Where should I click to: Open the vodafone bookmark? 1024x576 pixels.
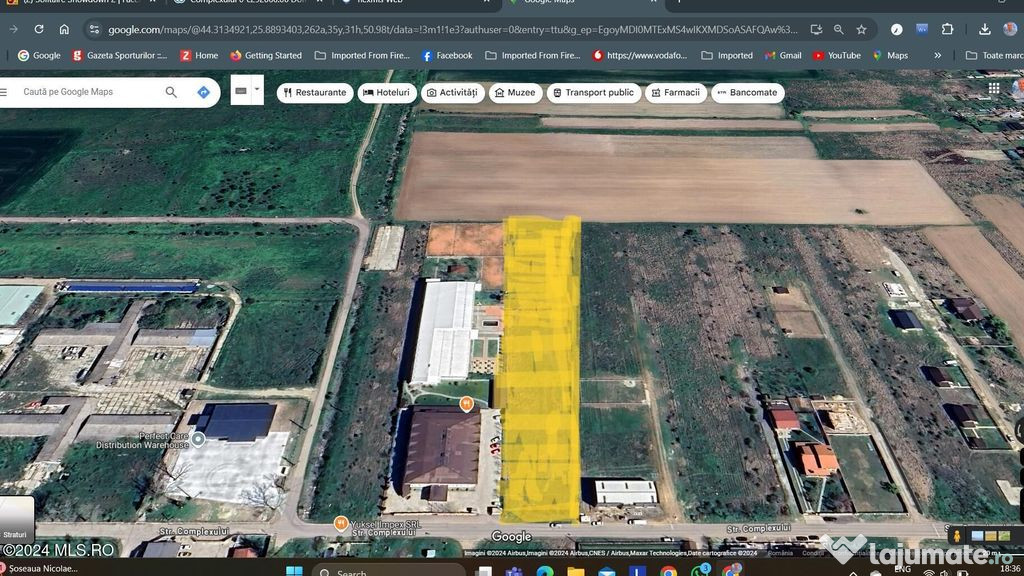click(x=639, y=56)
